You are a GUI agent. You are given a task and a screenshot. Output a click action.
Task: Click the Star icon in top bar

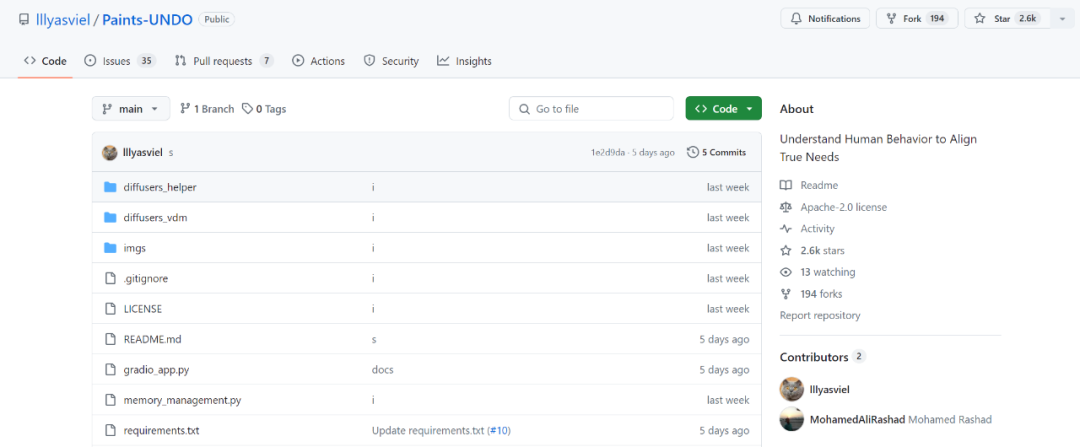(980, 19)
